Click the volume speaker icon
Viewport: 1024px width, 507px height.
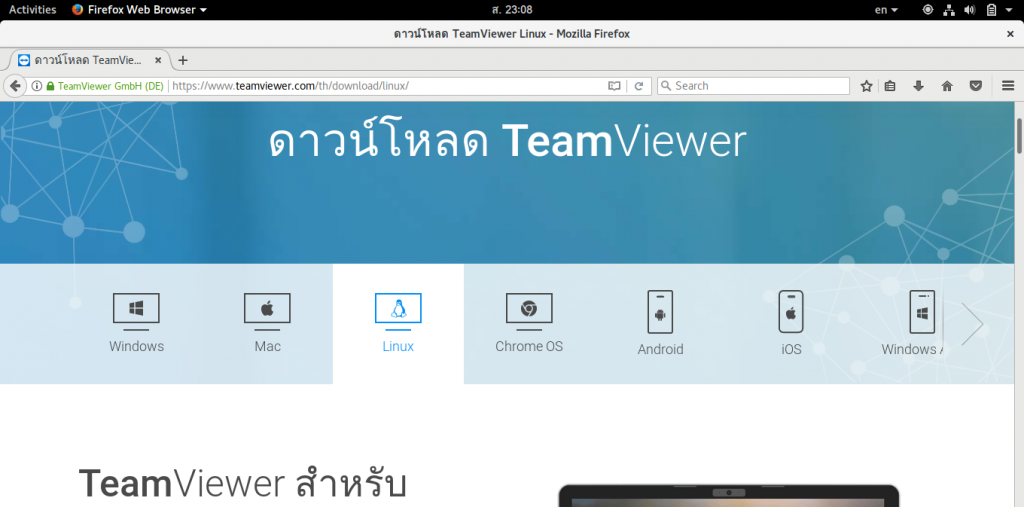point(970,10)
